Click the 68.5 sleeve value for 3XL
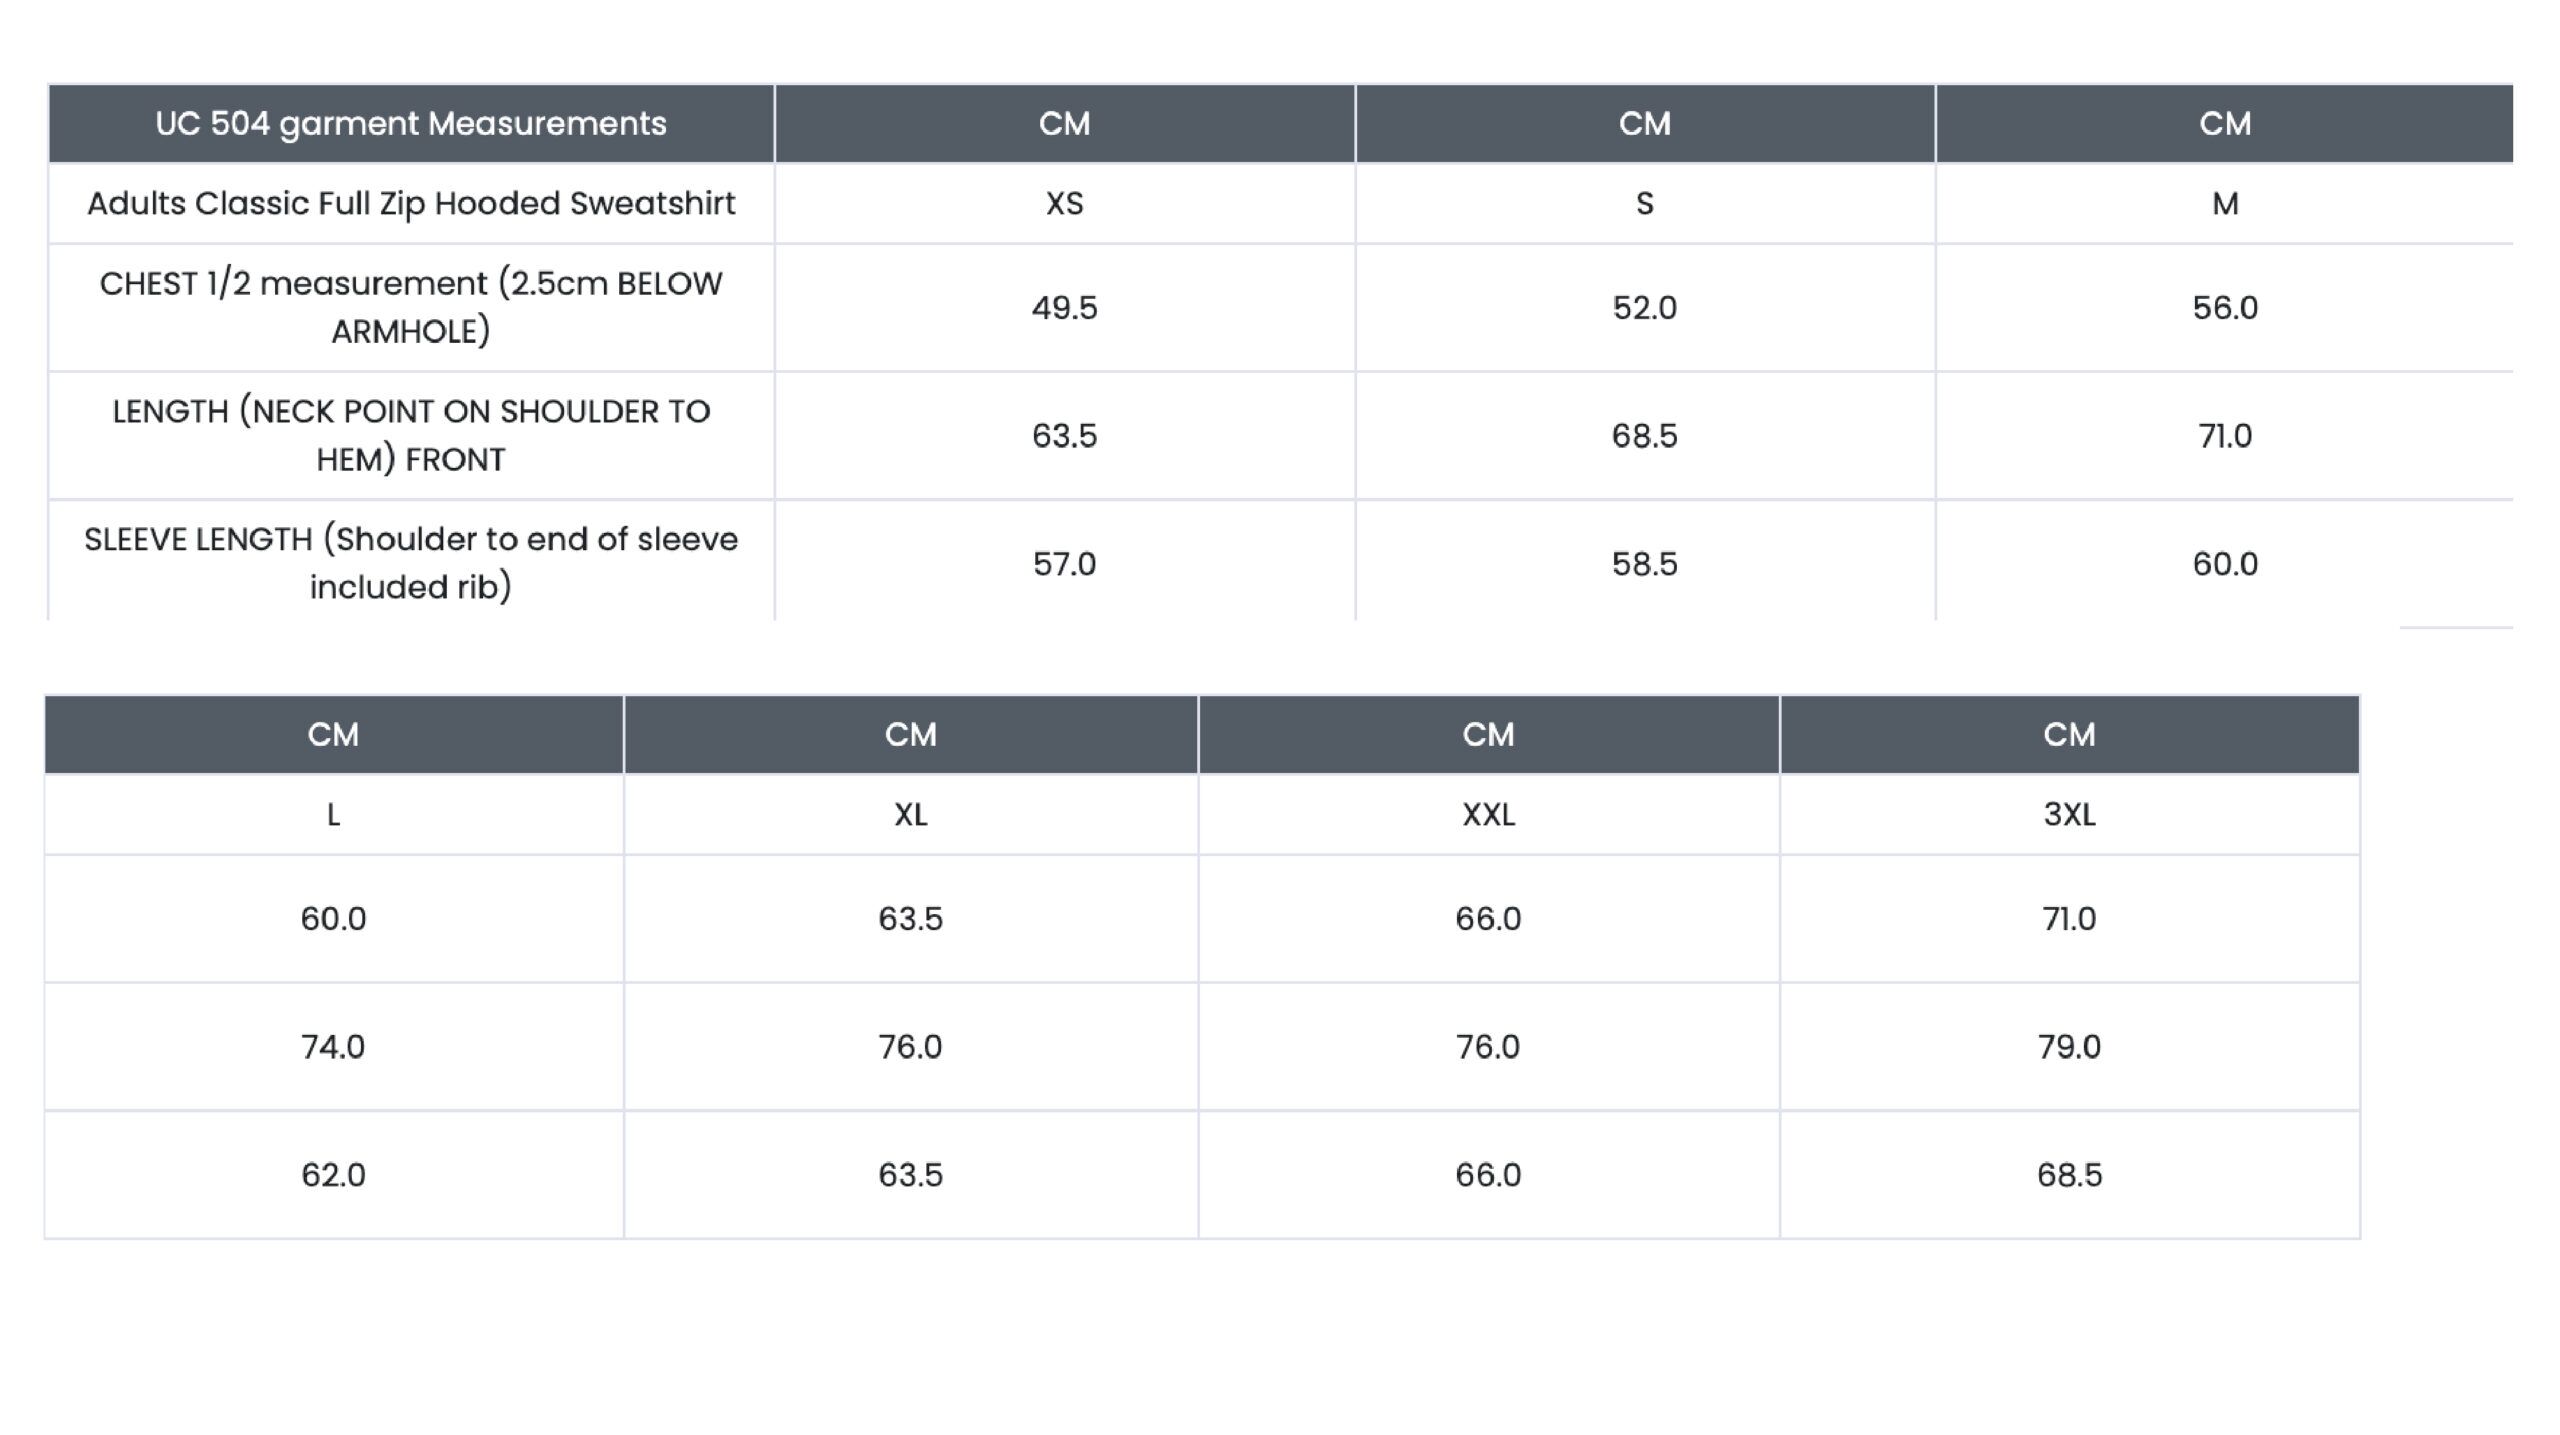Screen dimensions: 2560x1435 (x=2070, y=1175)
